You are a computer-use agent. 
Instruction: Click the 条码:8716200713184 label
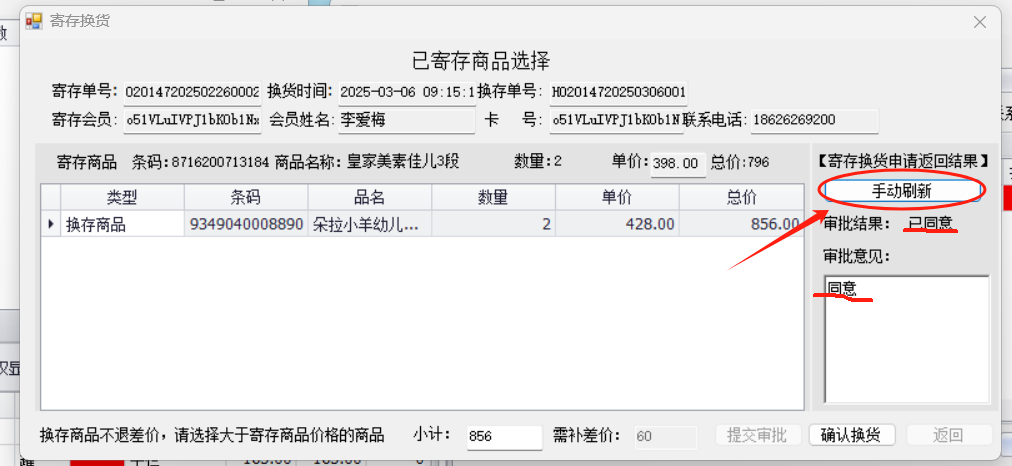tap(201, 161)
